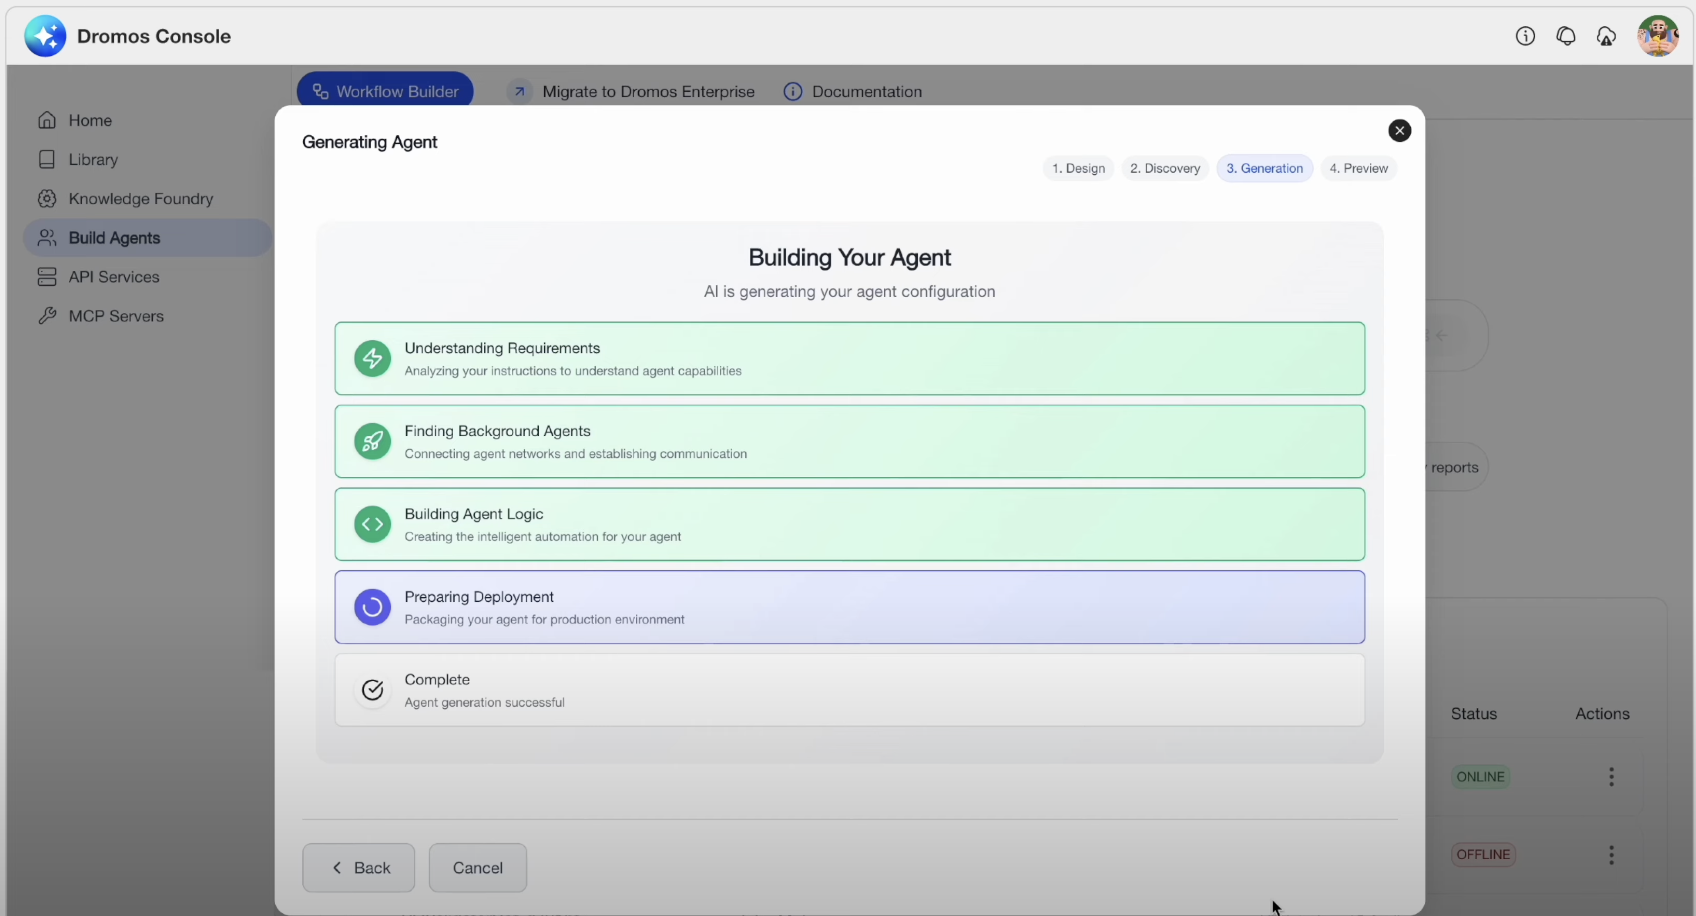Click the Cancel button

click(x=477, y=868)
